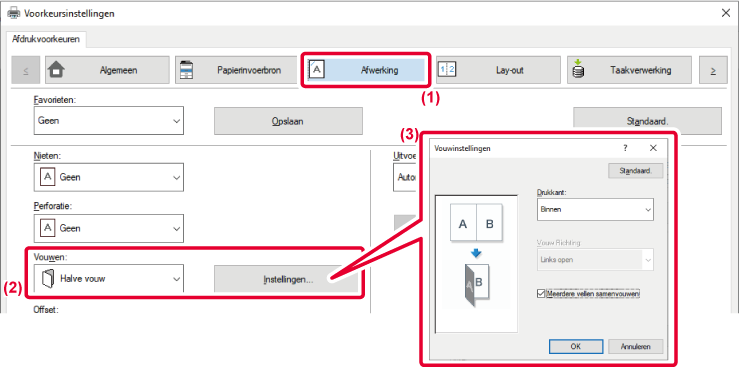This screenshot has height=371, width=739.
Task: Show next tabs with right arrow button
Action: click(713, 70)
